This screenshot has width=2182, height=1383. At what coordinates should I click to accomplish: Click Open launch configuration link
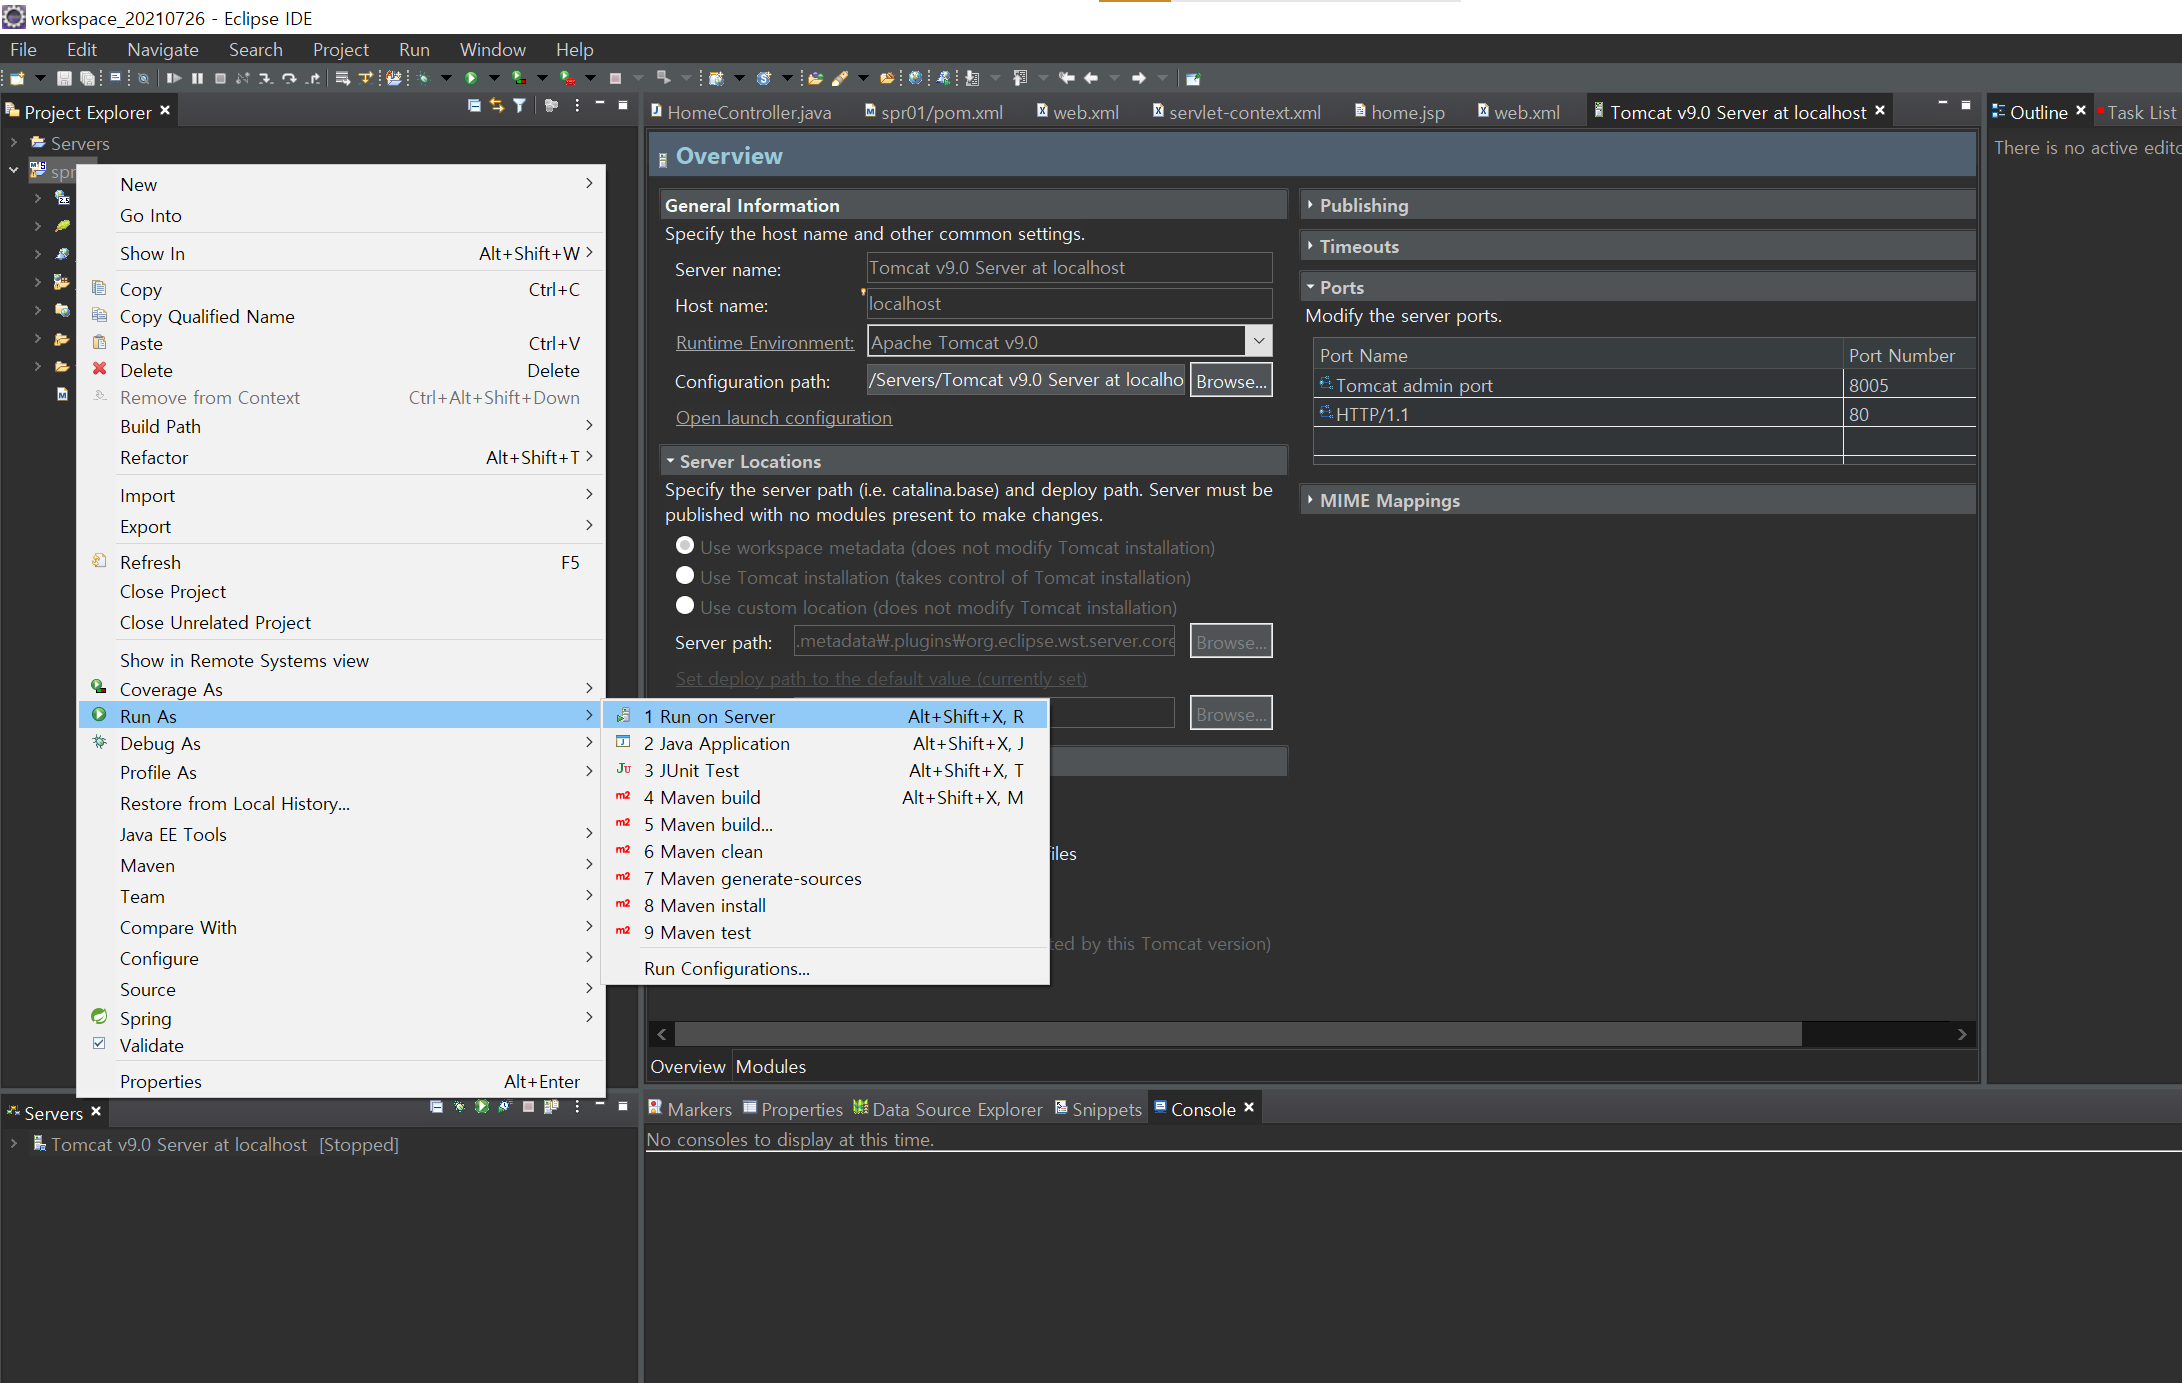click(x=783, y=418)
